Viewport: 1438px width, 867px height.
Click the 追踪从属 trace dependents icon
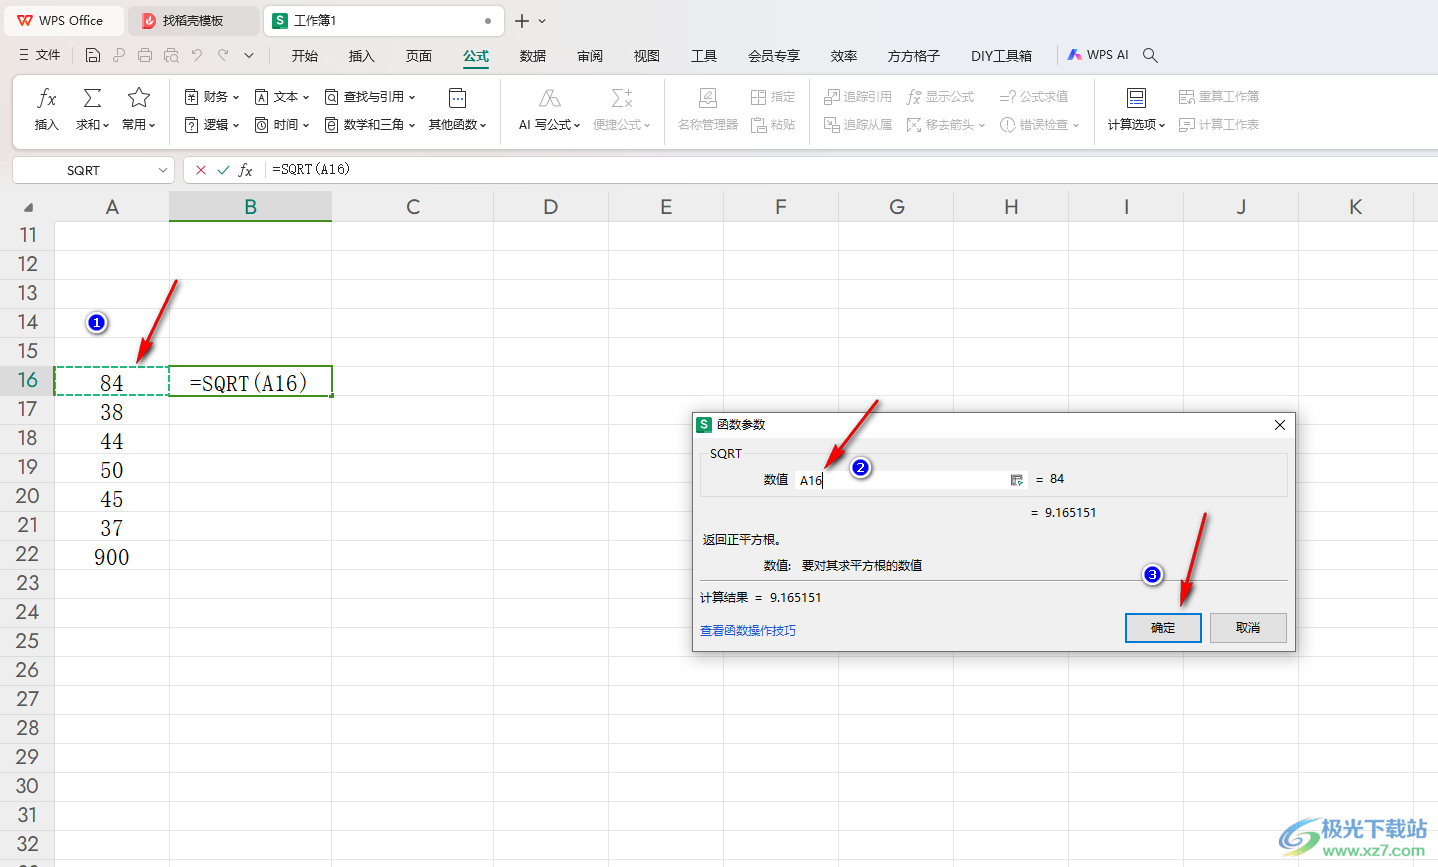click(831, 125)
